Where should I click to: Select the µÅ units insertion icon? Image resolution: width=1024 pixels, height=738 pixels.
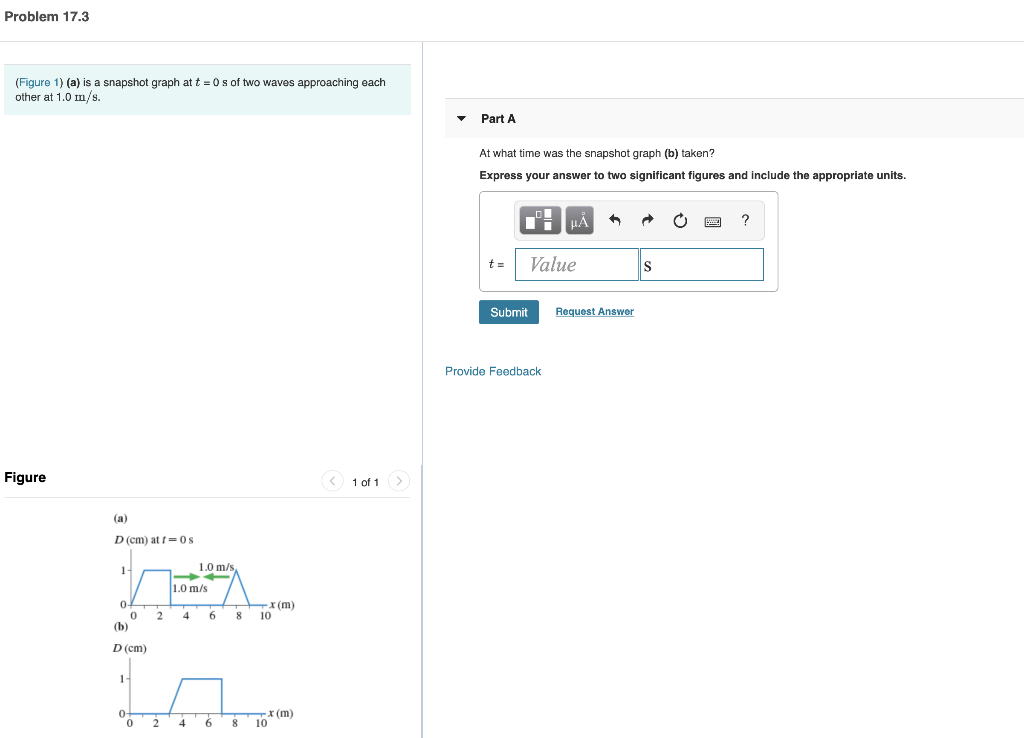tap(578, 220)
